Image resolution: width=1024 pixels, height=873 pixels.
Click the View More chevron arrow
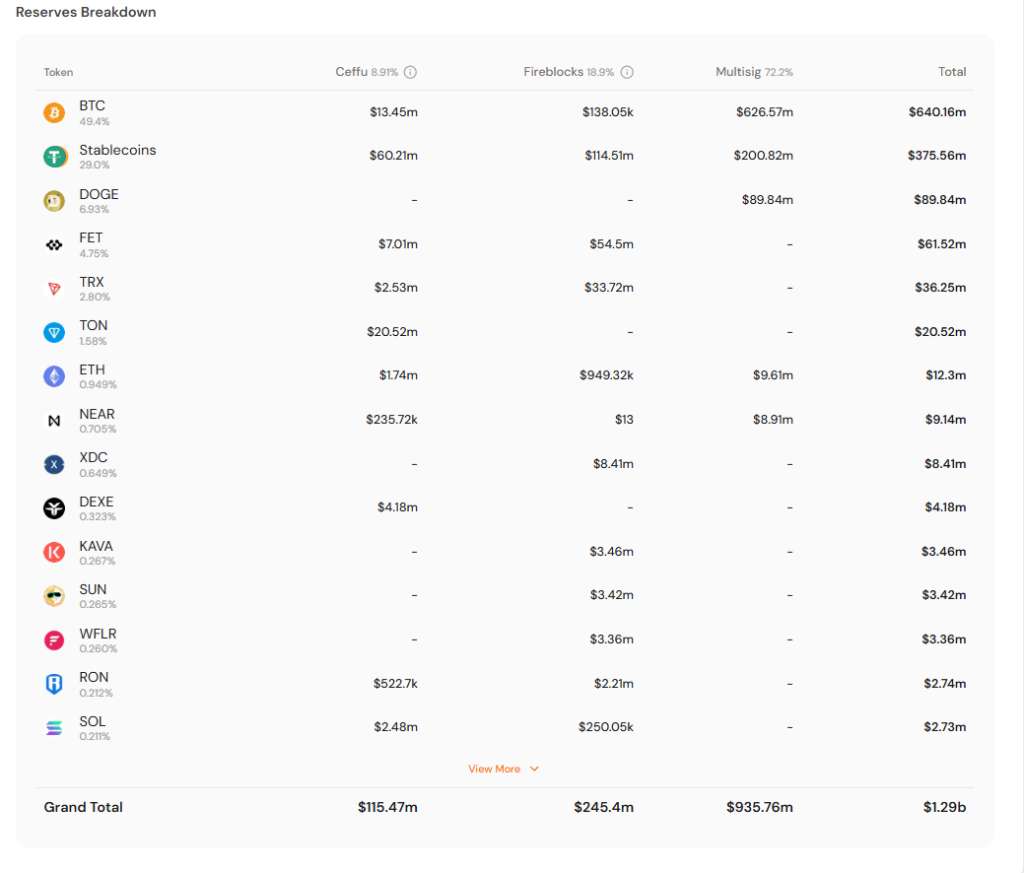click(x=534, y=769)
